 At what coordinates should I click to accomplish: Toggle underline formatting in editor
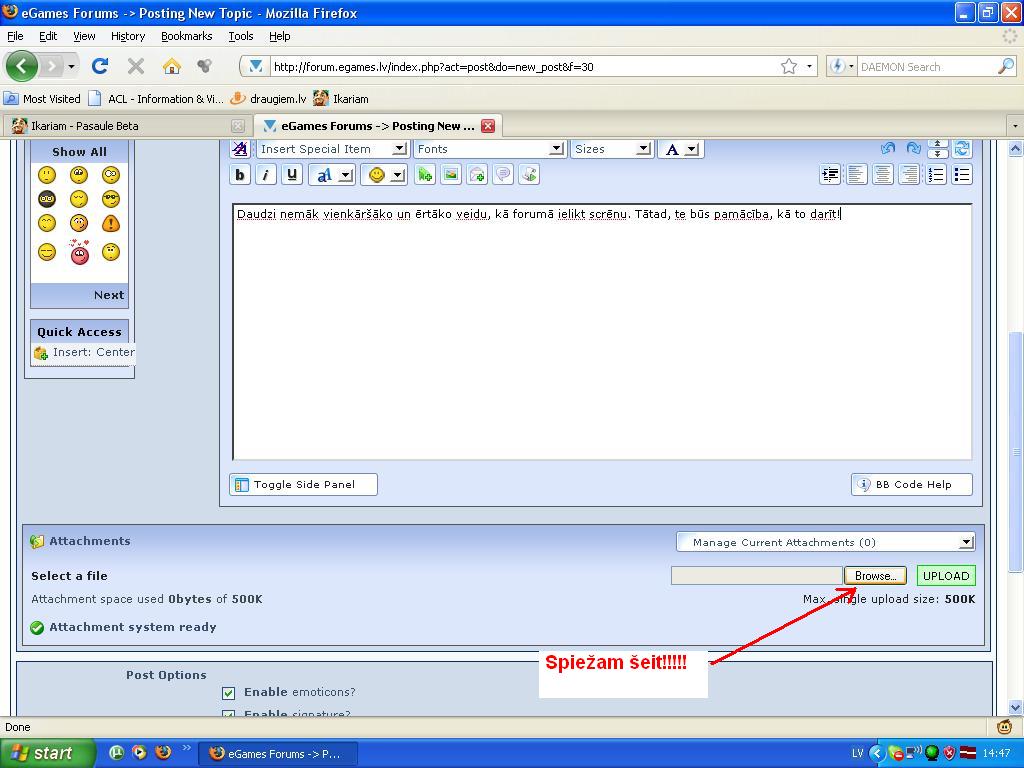tap(292, 175)
